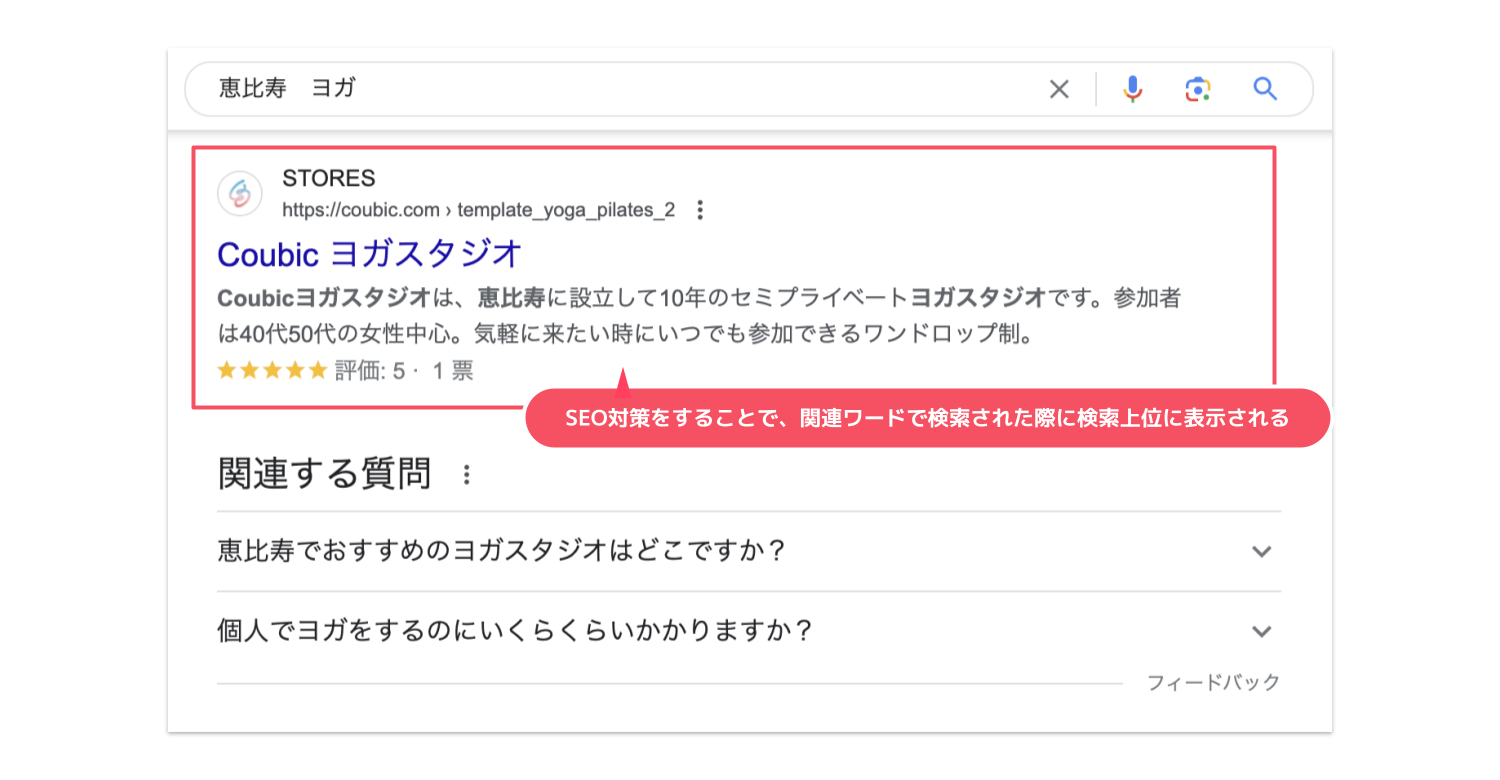The image size is (1500, 780).
Task: Click the chevron on the 恵比寿でおすすめ question row
Action: 1262,551
